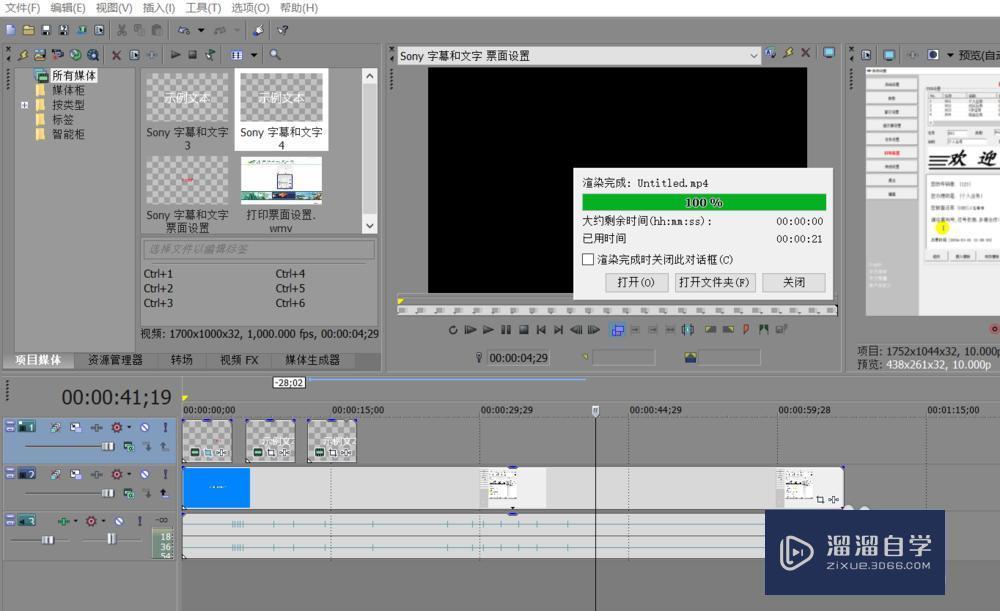Solo audio track 3
This screenshot has height=611, width=1000.
coord(140,521)
